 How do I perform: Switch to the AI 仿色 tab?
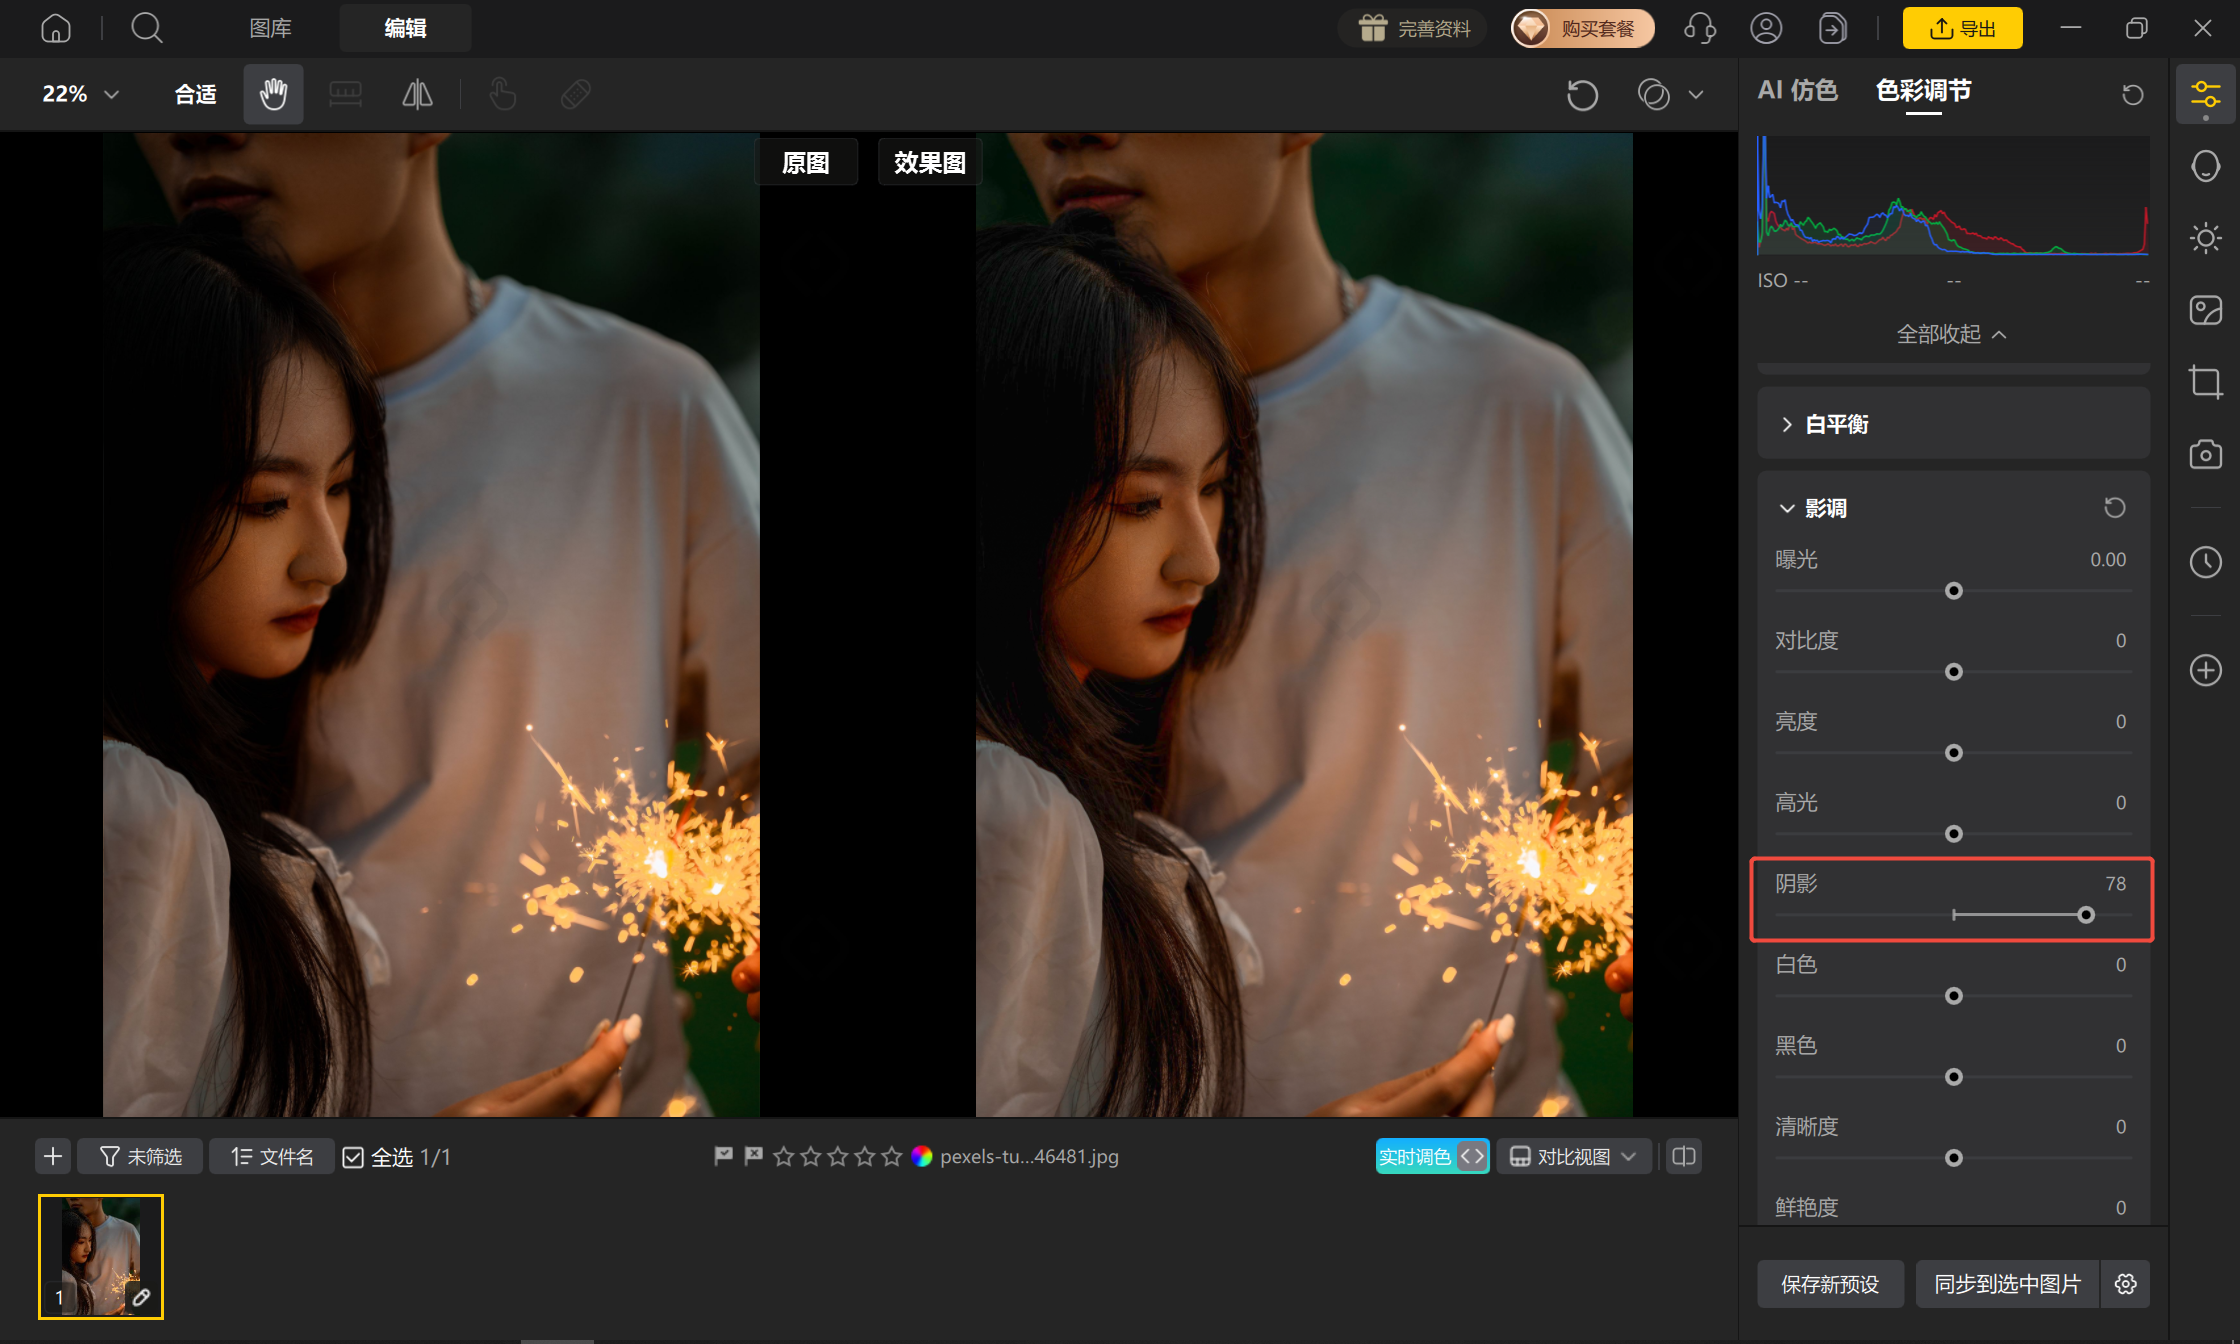tap(1797, 91)
